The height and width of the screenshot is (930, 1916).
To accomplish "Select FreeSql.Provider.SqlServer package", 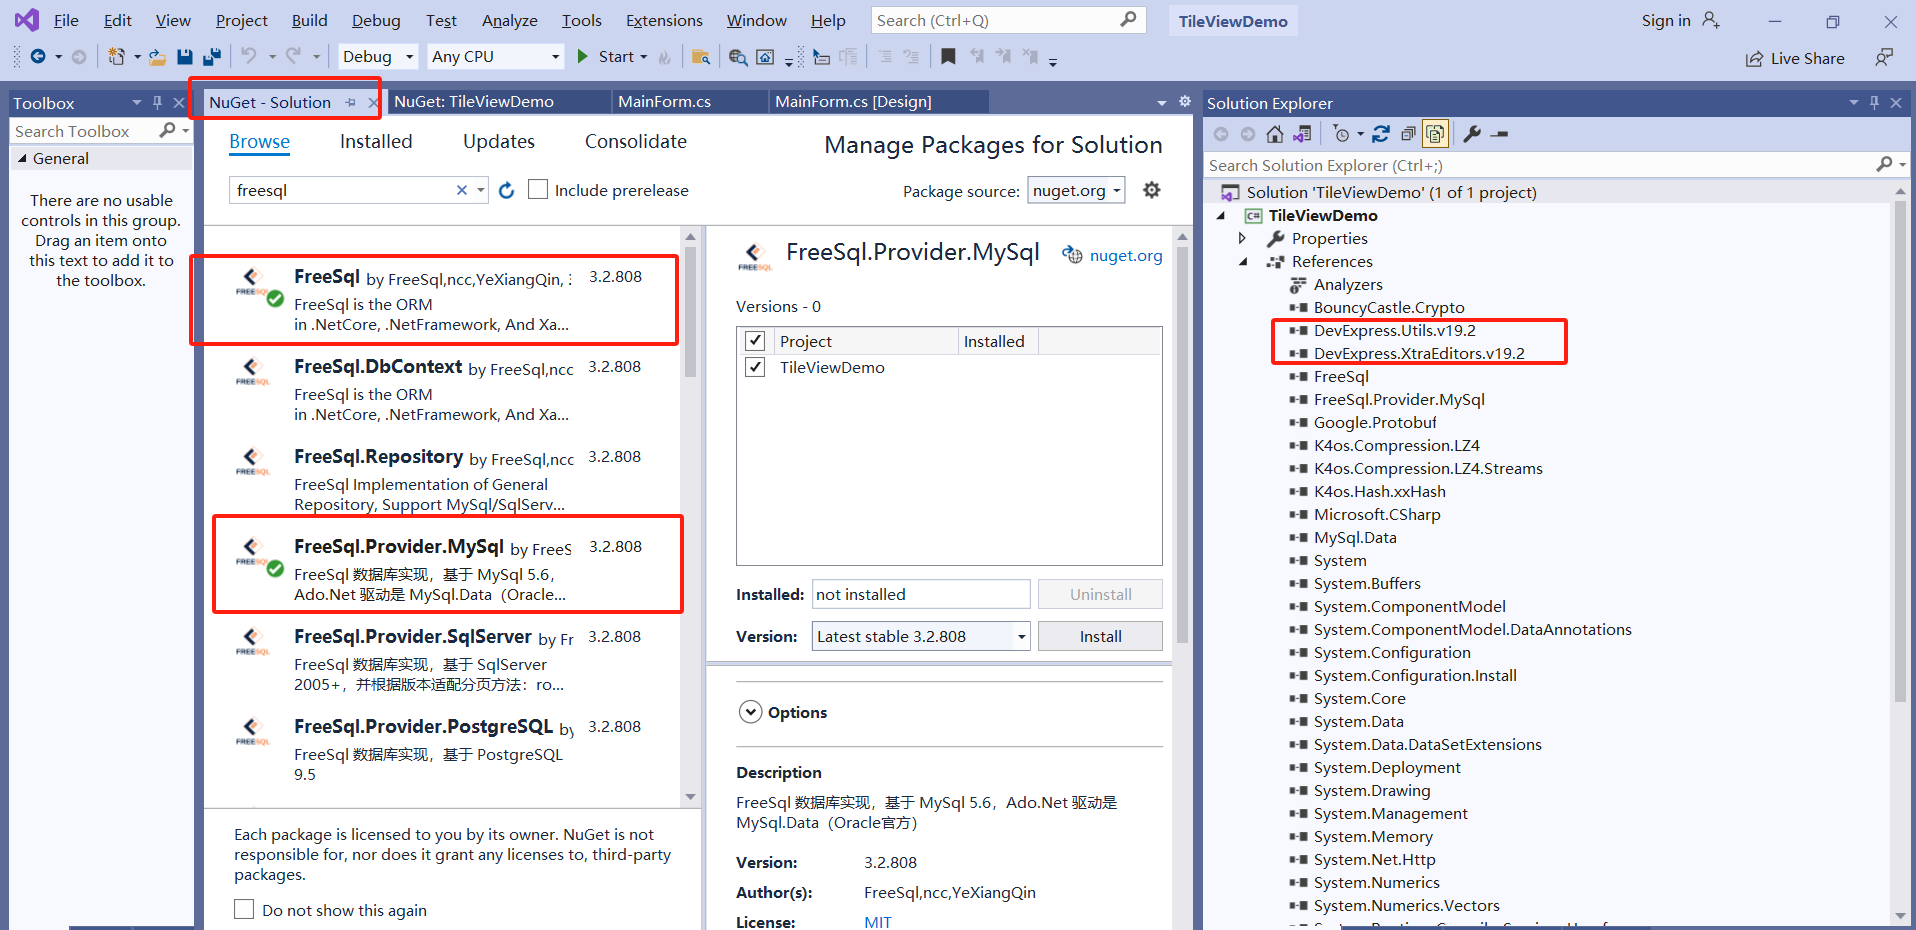I will coord(442,660).
